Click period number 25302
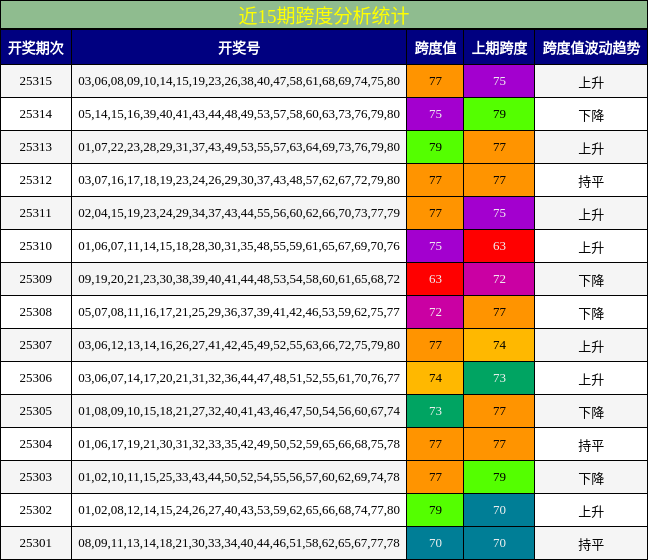Image resolution: width=648 pixels, height=560 pixels. point(36,510)
